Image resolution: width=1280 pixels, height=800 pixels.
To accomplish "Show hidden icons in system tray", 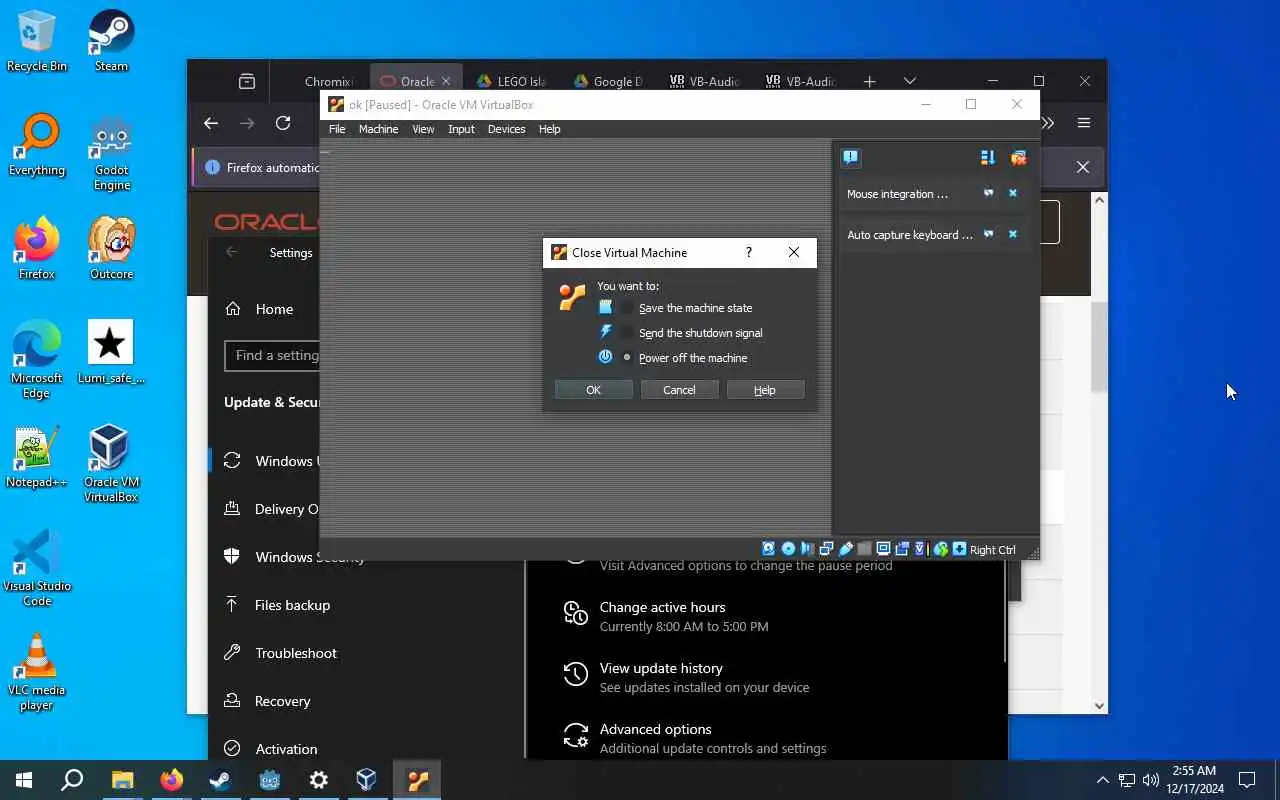I will 1103,780.
